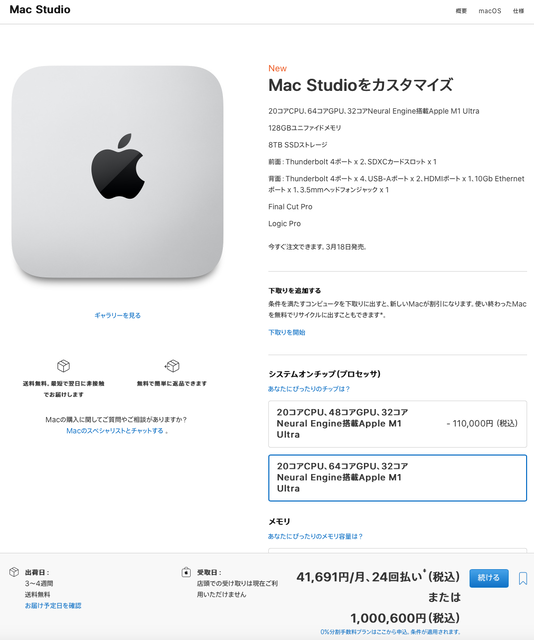Click the shipping date box icon

[14, 572]
